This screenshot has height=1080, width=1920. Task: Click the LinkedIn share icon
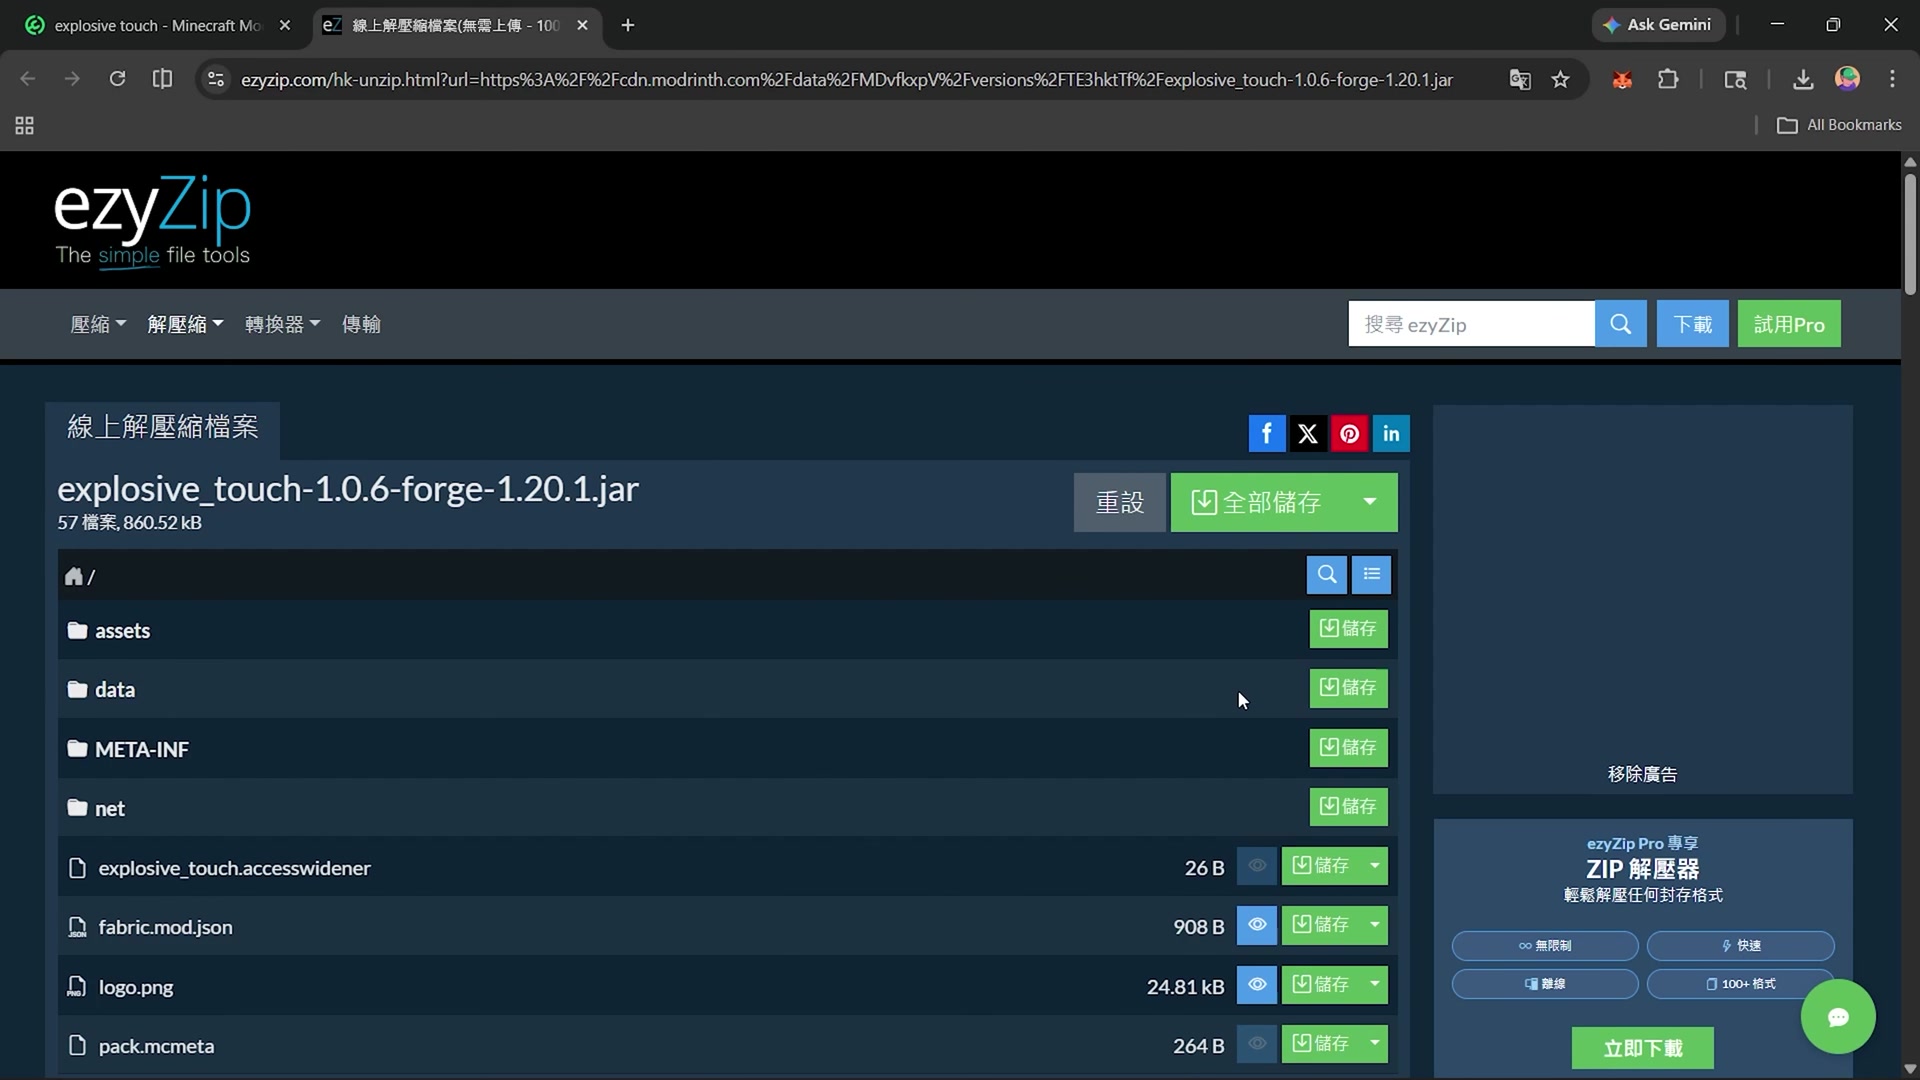pos(1390,434)
